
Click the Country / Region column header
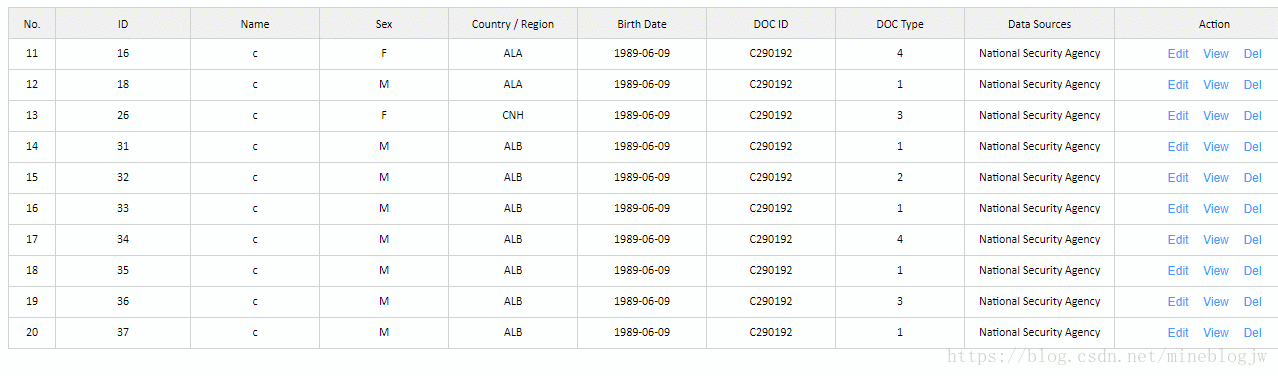513,24
